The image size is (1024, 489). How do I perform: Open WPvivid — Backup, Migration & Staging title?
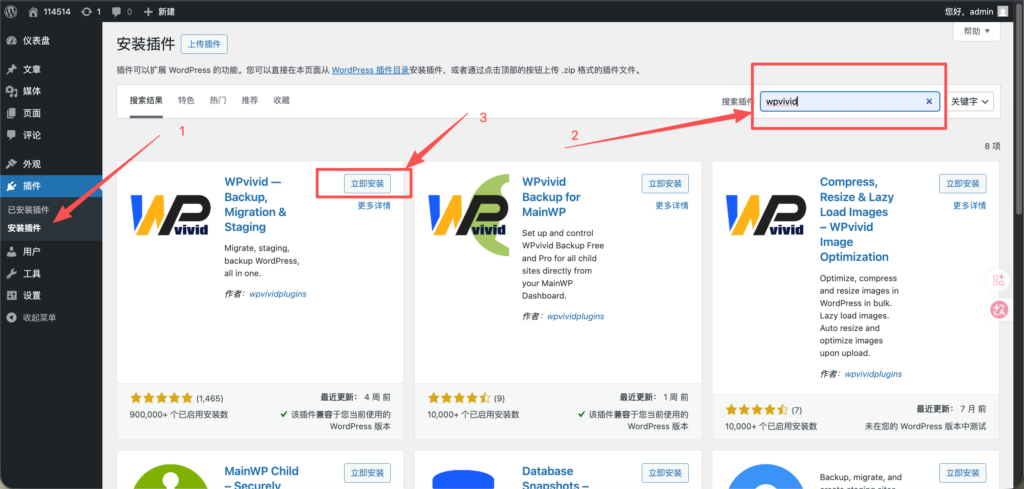(255, 204)
